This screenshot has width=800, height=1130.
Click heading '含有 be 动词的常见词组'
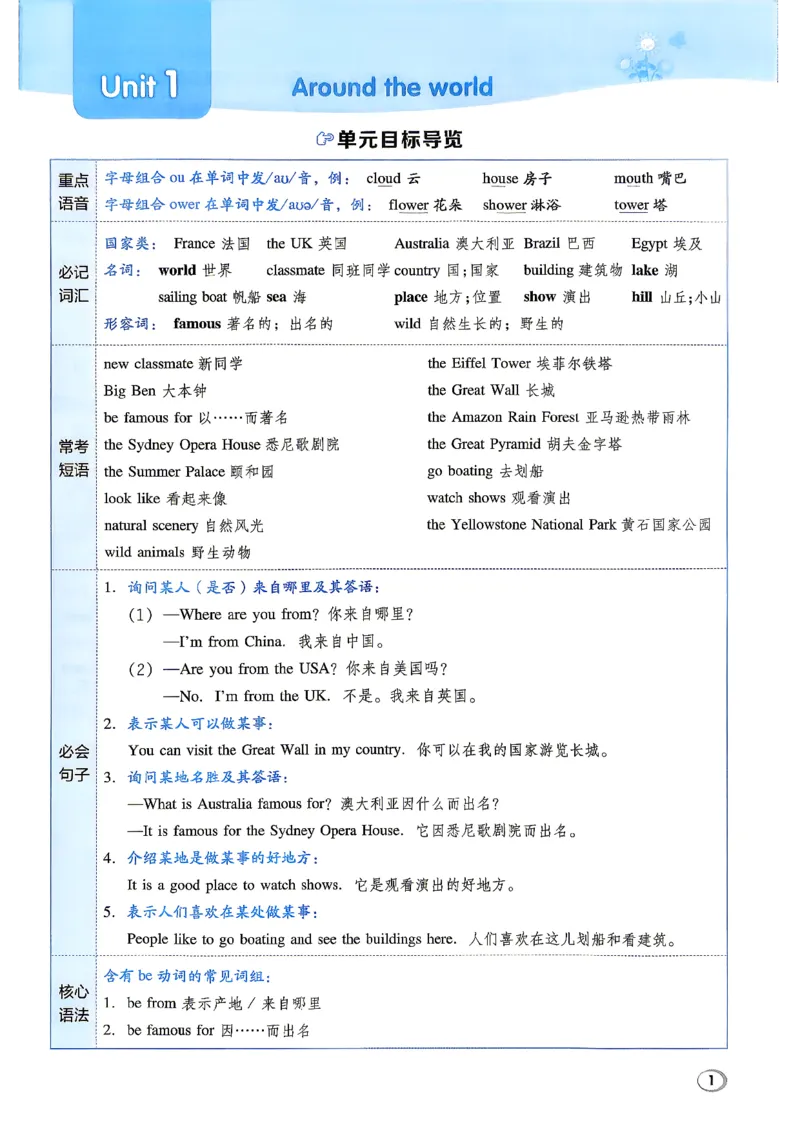click(x=187, y=976)
